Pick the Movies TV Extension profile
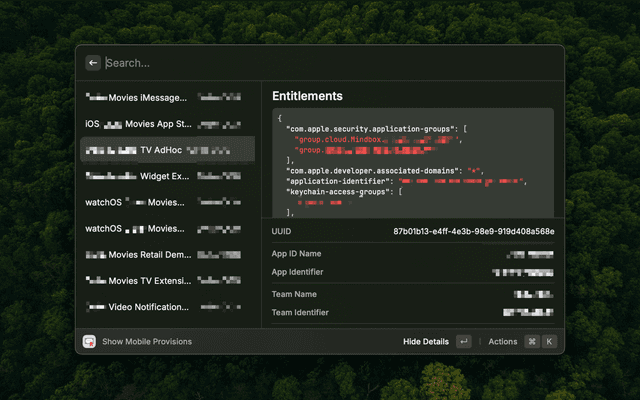 coord(166,280)
